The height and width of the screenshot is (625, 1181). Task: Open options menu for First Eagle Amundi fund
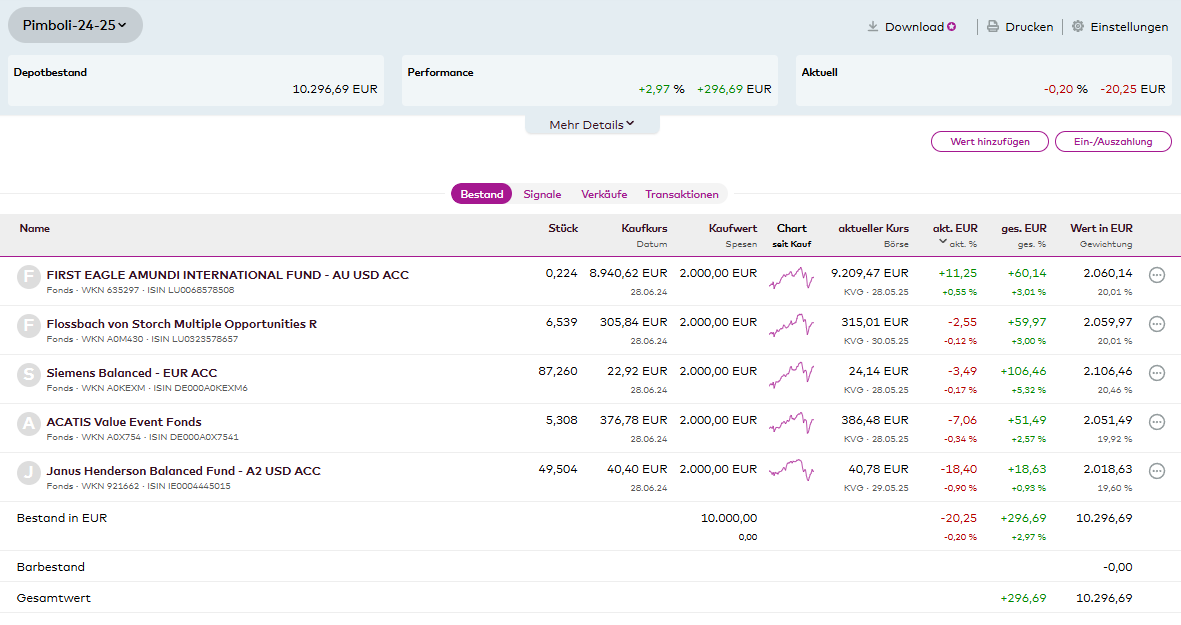1157,275
